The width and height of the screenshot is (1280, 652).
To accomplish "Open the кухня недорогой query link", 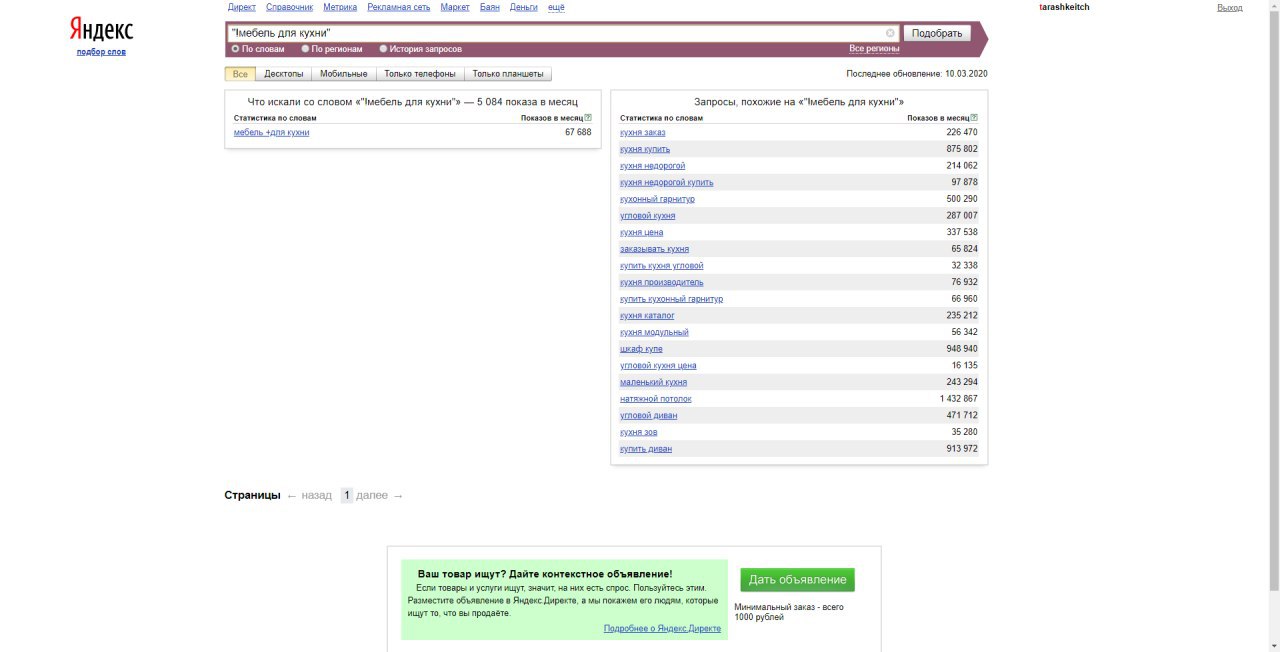I will 653,166.
